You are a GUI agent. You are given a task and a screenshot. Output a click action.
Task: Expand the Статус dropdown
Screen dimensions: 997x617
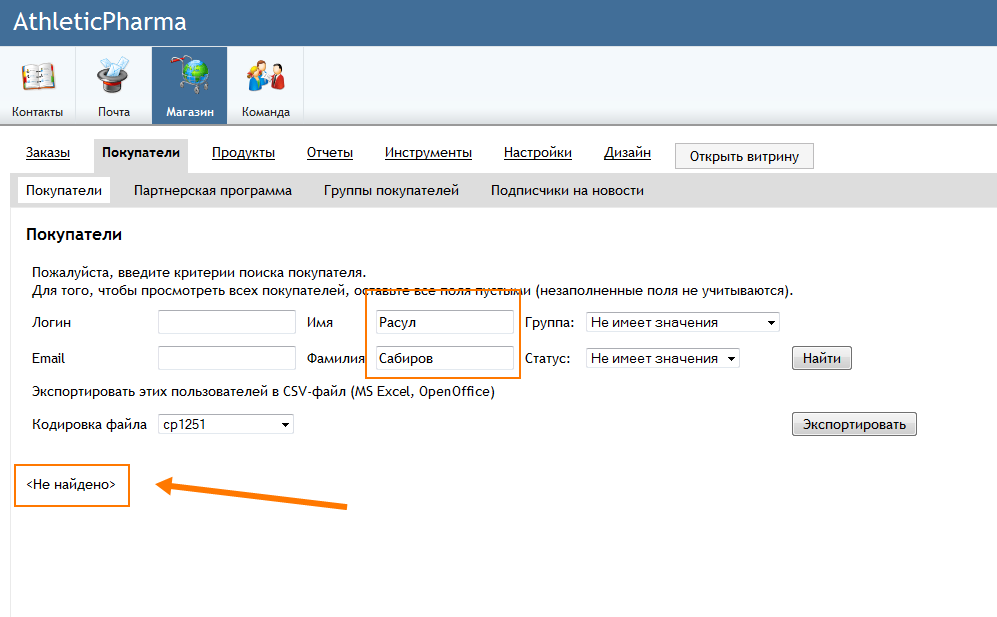(x=662, y=358)
